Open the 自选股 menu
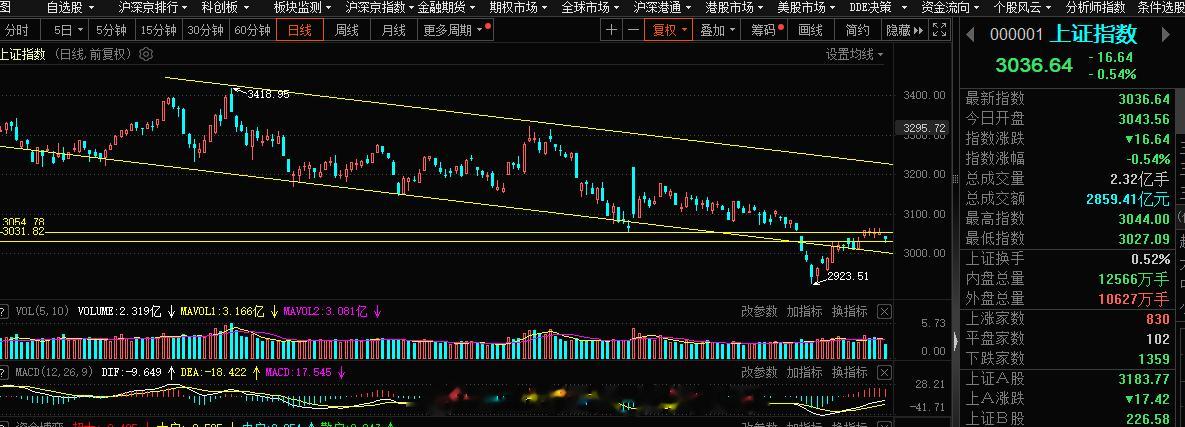The height and width of the screenshot is (427, 1185). point(70,8)
